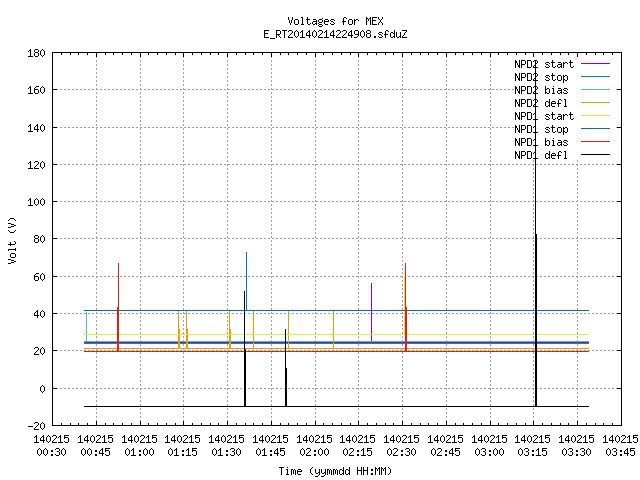Screen dimensions: 640x480
Task: Click the x-axis tick label 140215 02:45
Action: point(445,446)
